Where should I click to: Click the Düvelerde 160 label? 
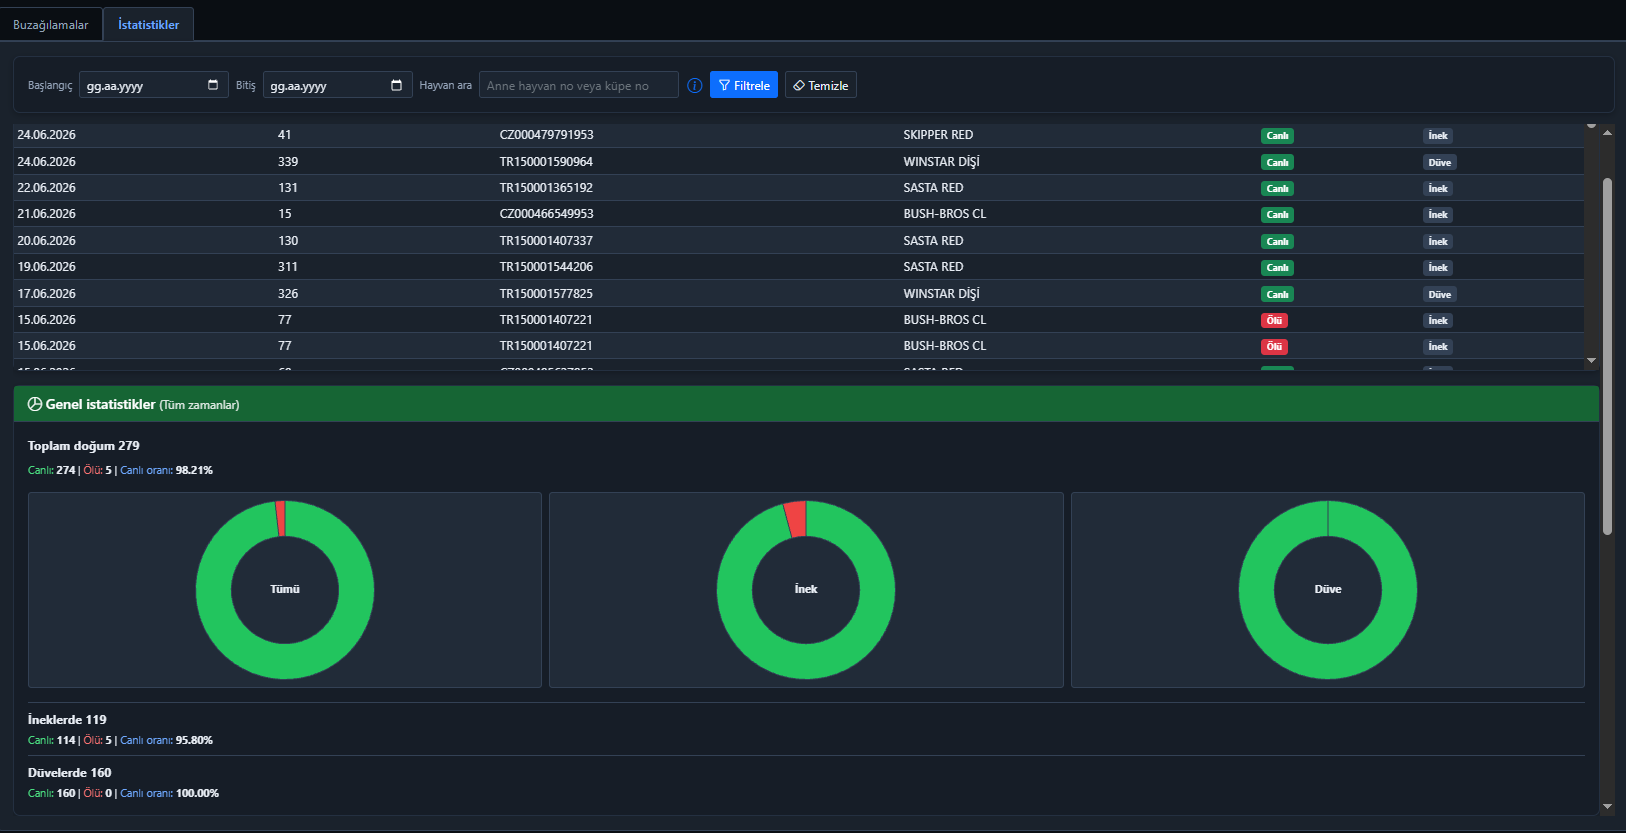point(70,773)
